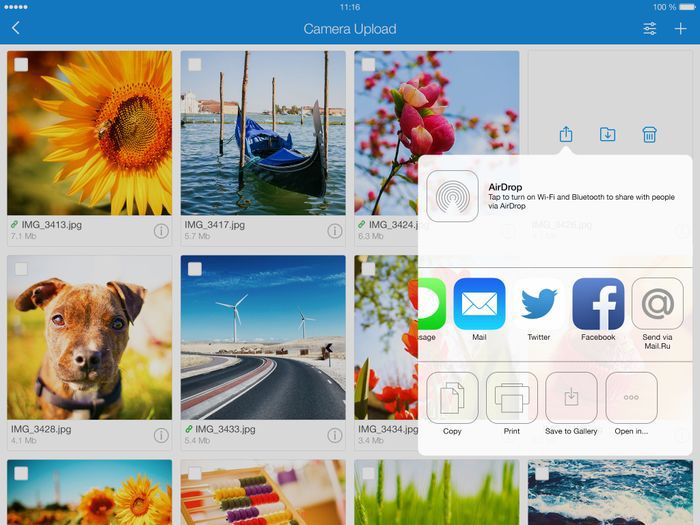Tap the signal dots in status bar

[x=16, y=7]
